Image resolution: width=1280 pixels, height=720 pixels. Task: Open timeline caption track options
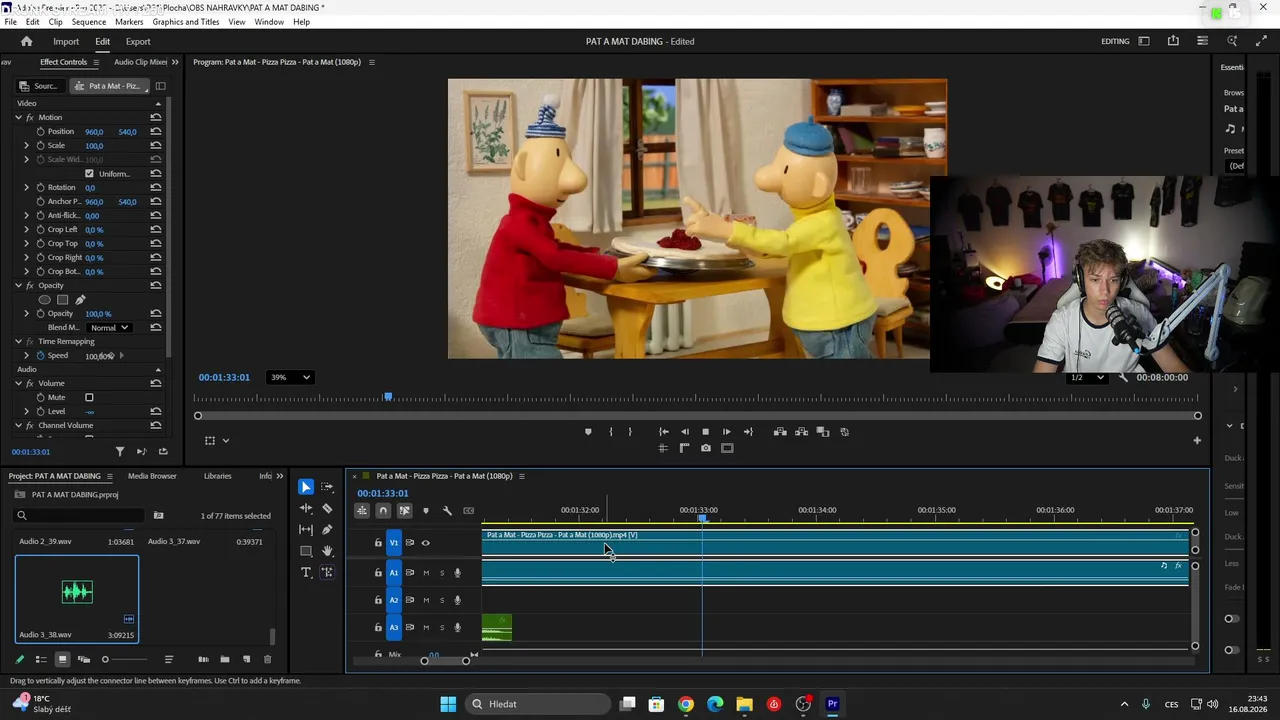468,511
